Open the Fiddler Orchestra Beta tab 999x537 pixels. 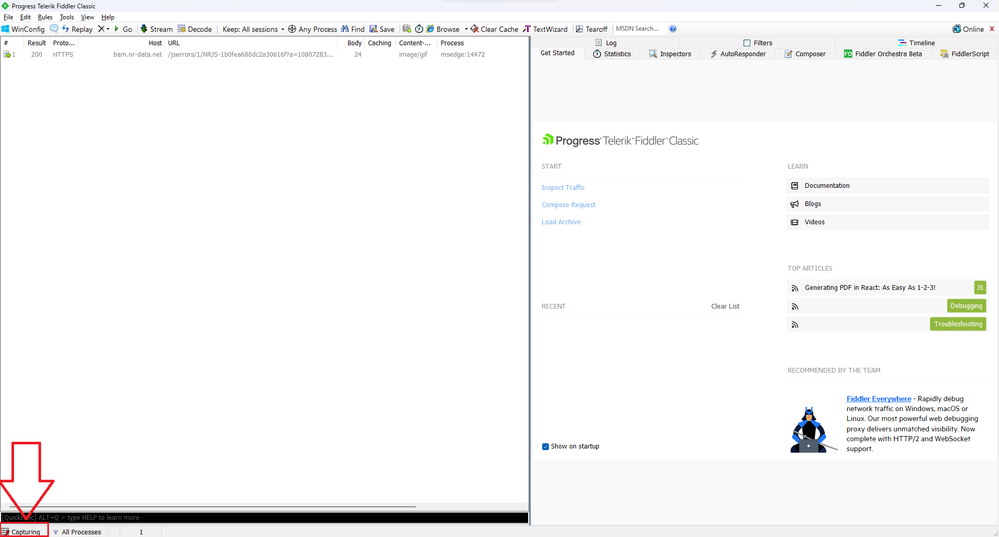tap(882, 54)
